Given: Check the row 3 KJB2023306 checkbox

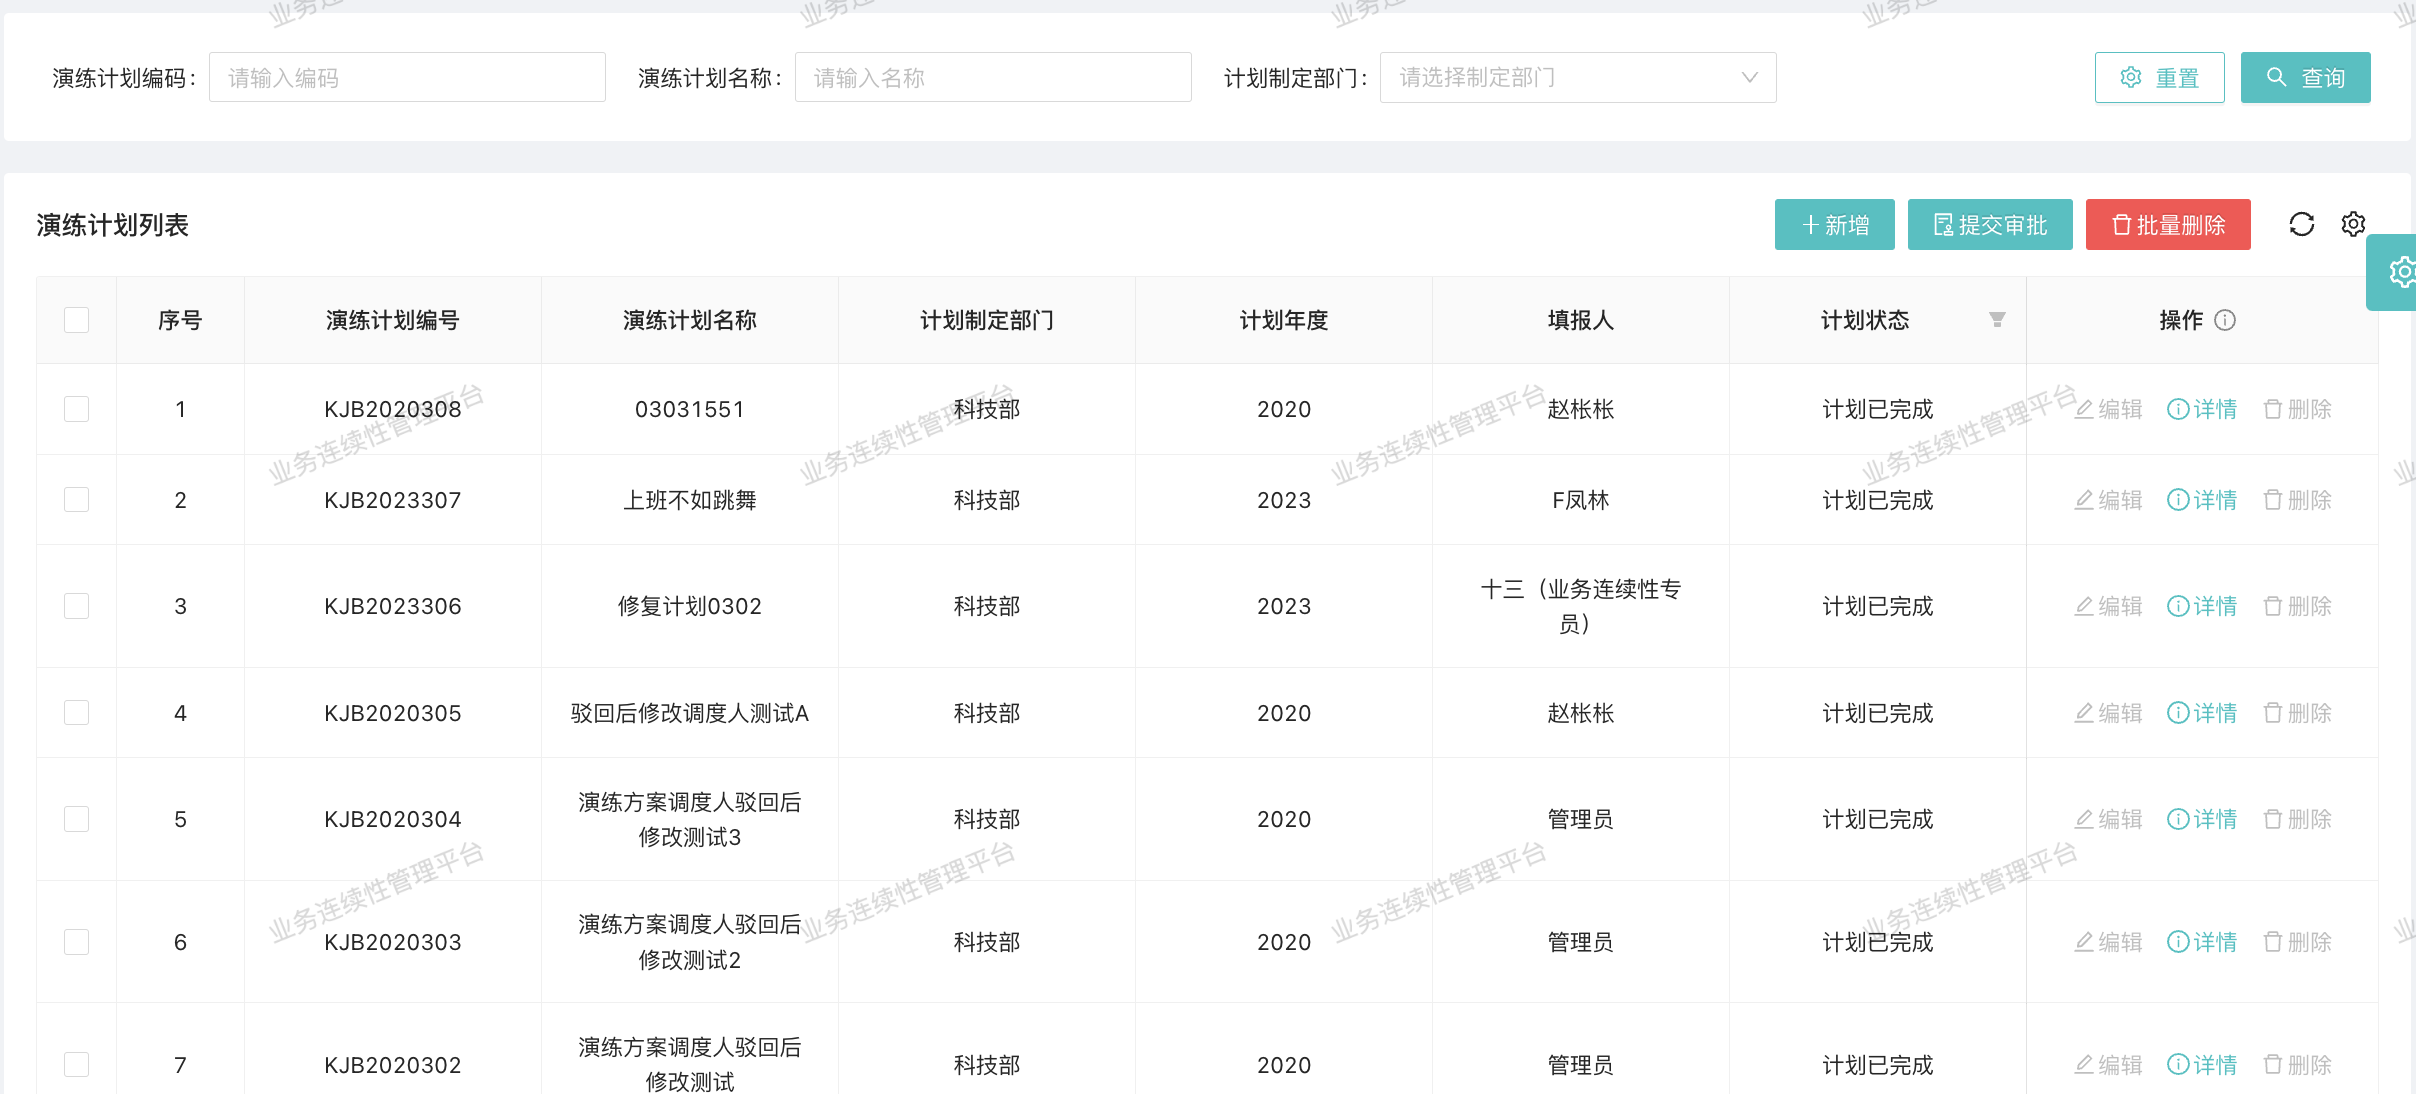Looking at the screenshot, I should coord(76,606).
